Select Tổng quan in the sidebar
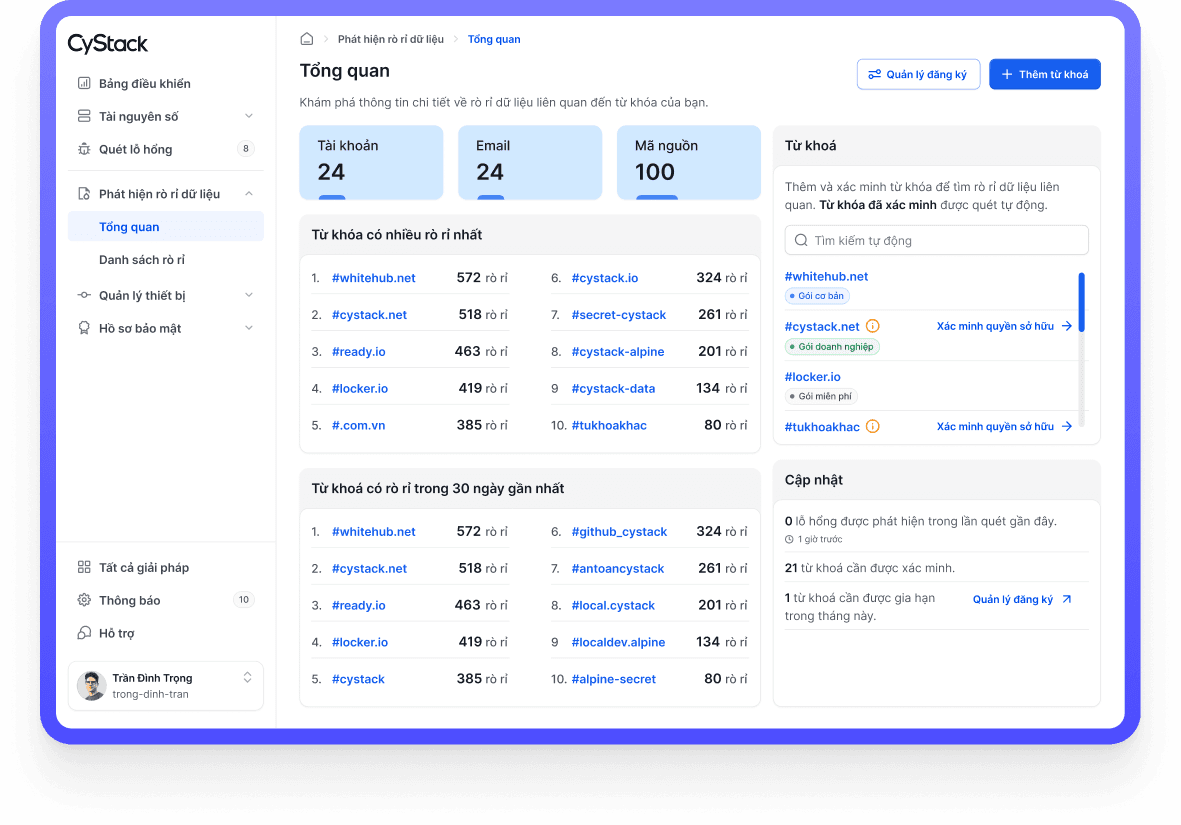The height and width of the screenshot is (825, 1181). point(166,227)
